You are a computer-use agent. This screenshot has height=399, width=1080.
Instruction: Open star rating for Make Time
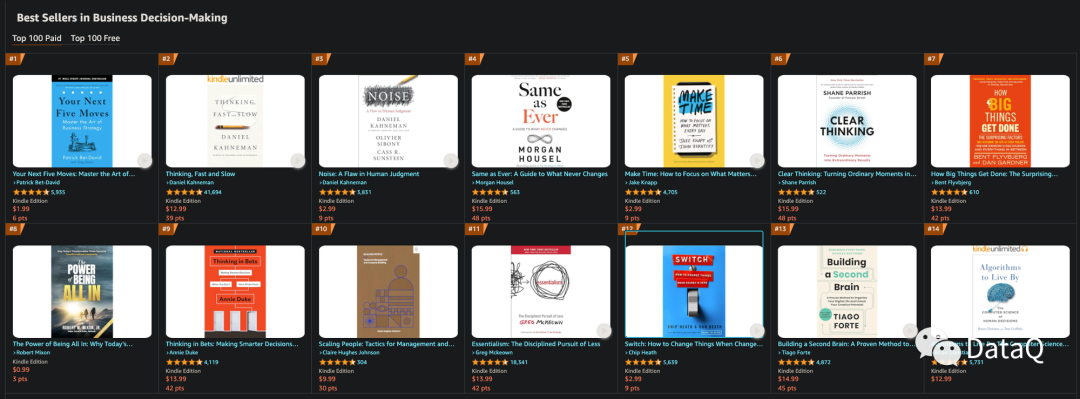[642, 192]
